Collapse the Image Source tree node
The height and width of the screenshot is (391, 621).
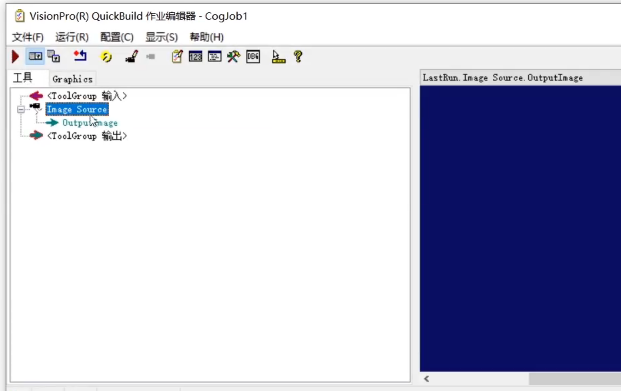point(21,109)
